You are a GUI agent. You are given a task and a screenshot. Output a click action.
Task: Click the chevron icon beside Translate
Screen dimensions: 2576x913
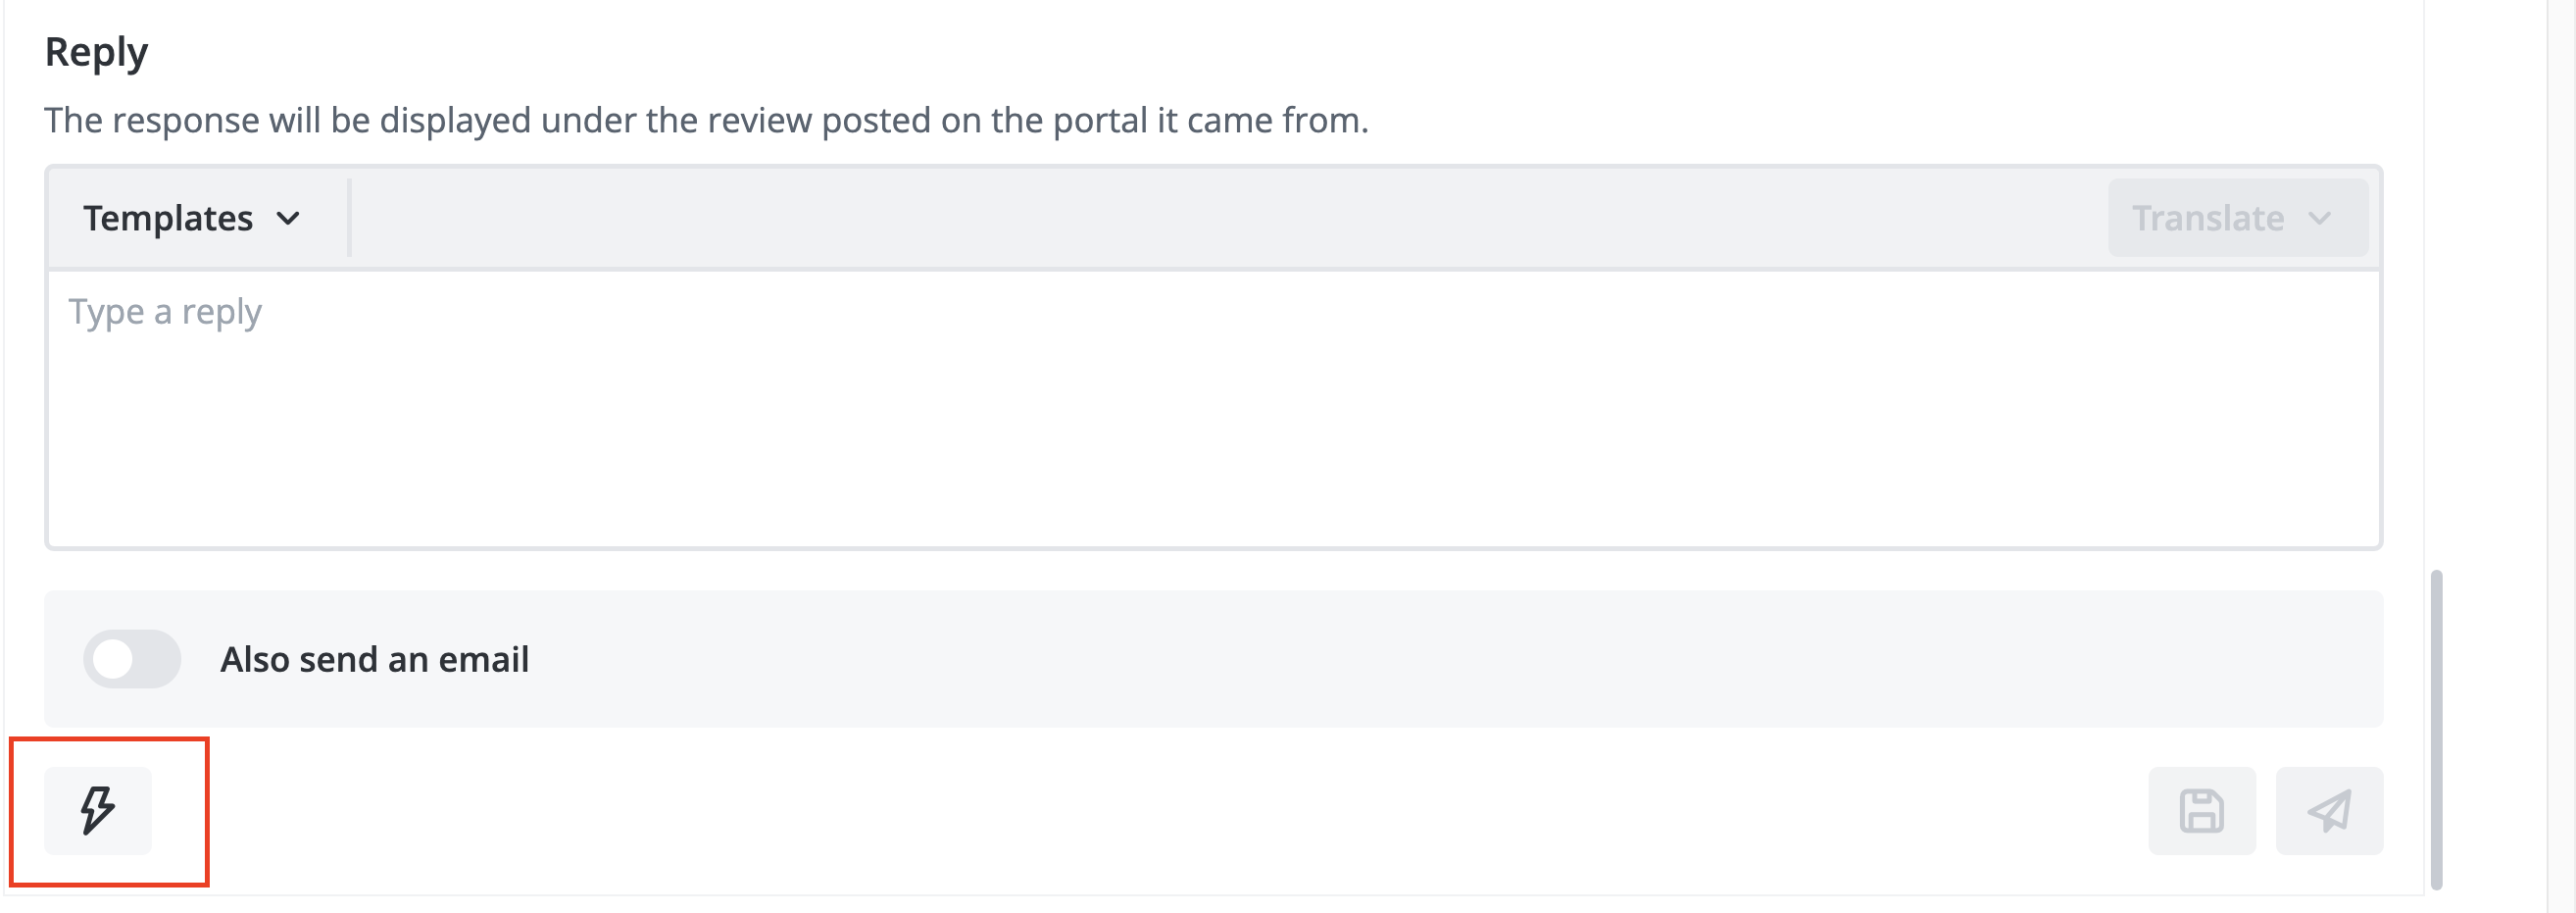pyautogui.click(x=2320, y=218)
